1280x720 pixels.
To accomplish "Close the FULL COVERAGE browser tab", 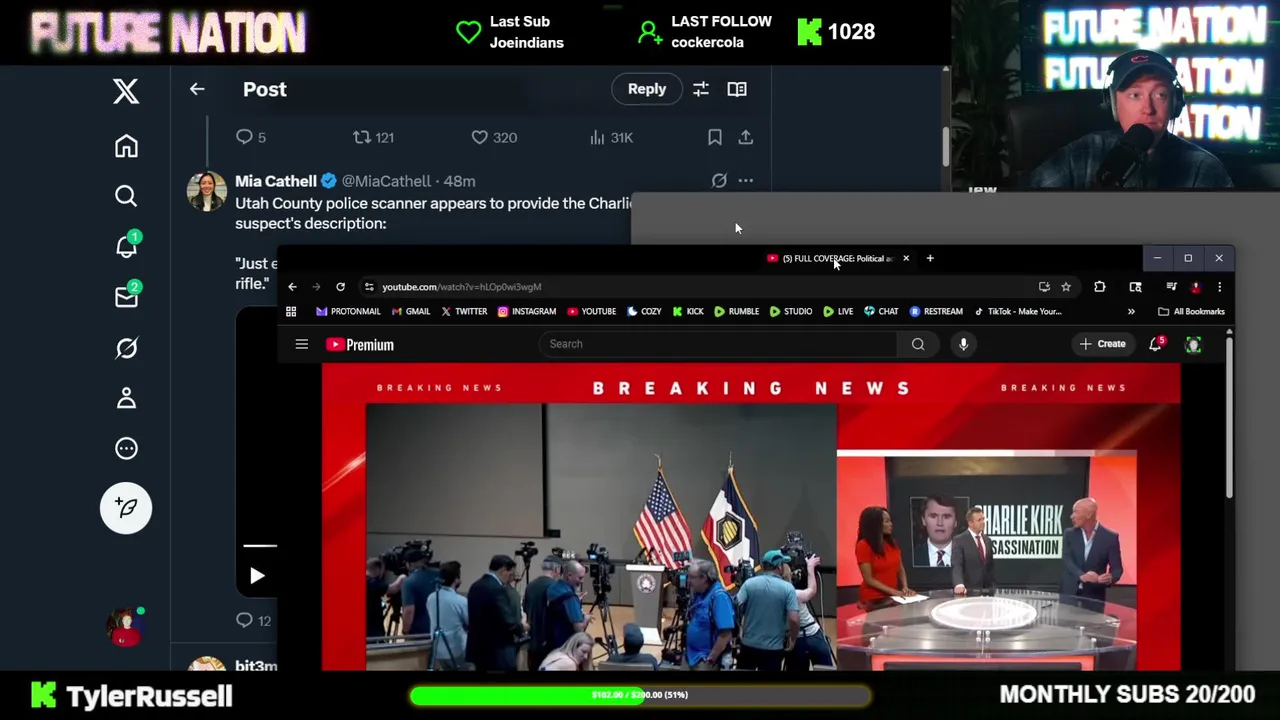I will coord(906,258).
